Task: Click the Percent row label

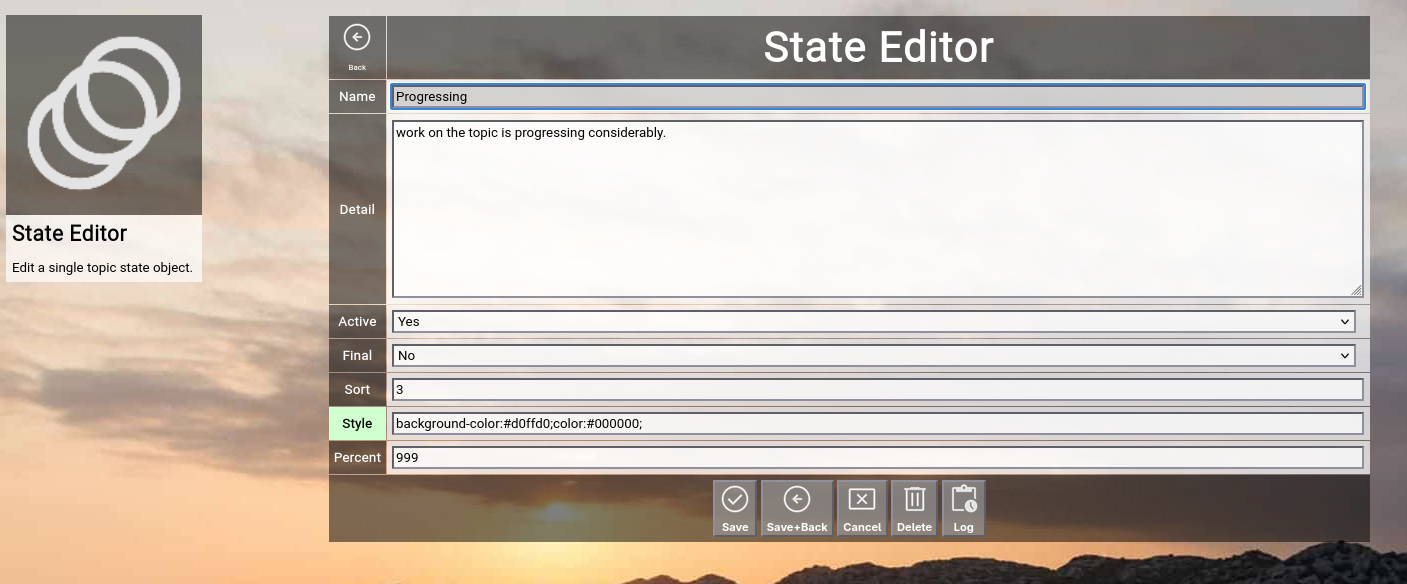Action: point(357,458)
